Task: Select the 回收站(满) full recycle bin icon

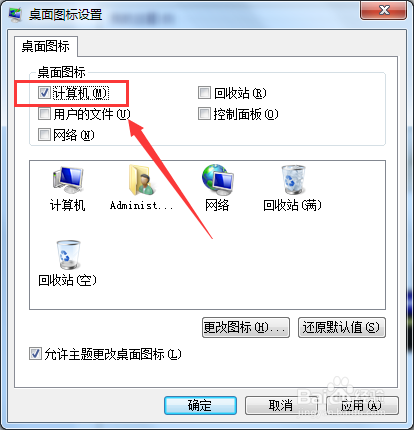Action: click(293, 180)
